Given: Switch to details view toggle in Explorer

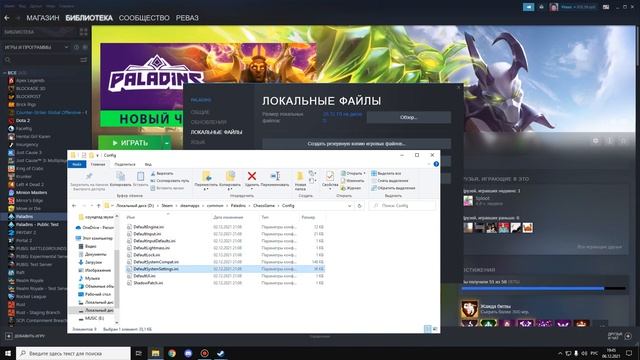Looking at the screenshot, I should [x=427, y=329].
